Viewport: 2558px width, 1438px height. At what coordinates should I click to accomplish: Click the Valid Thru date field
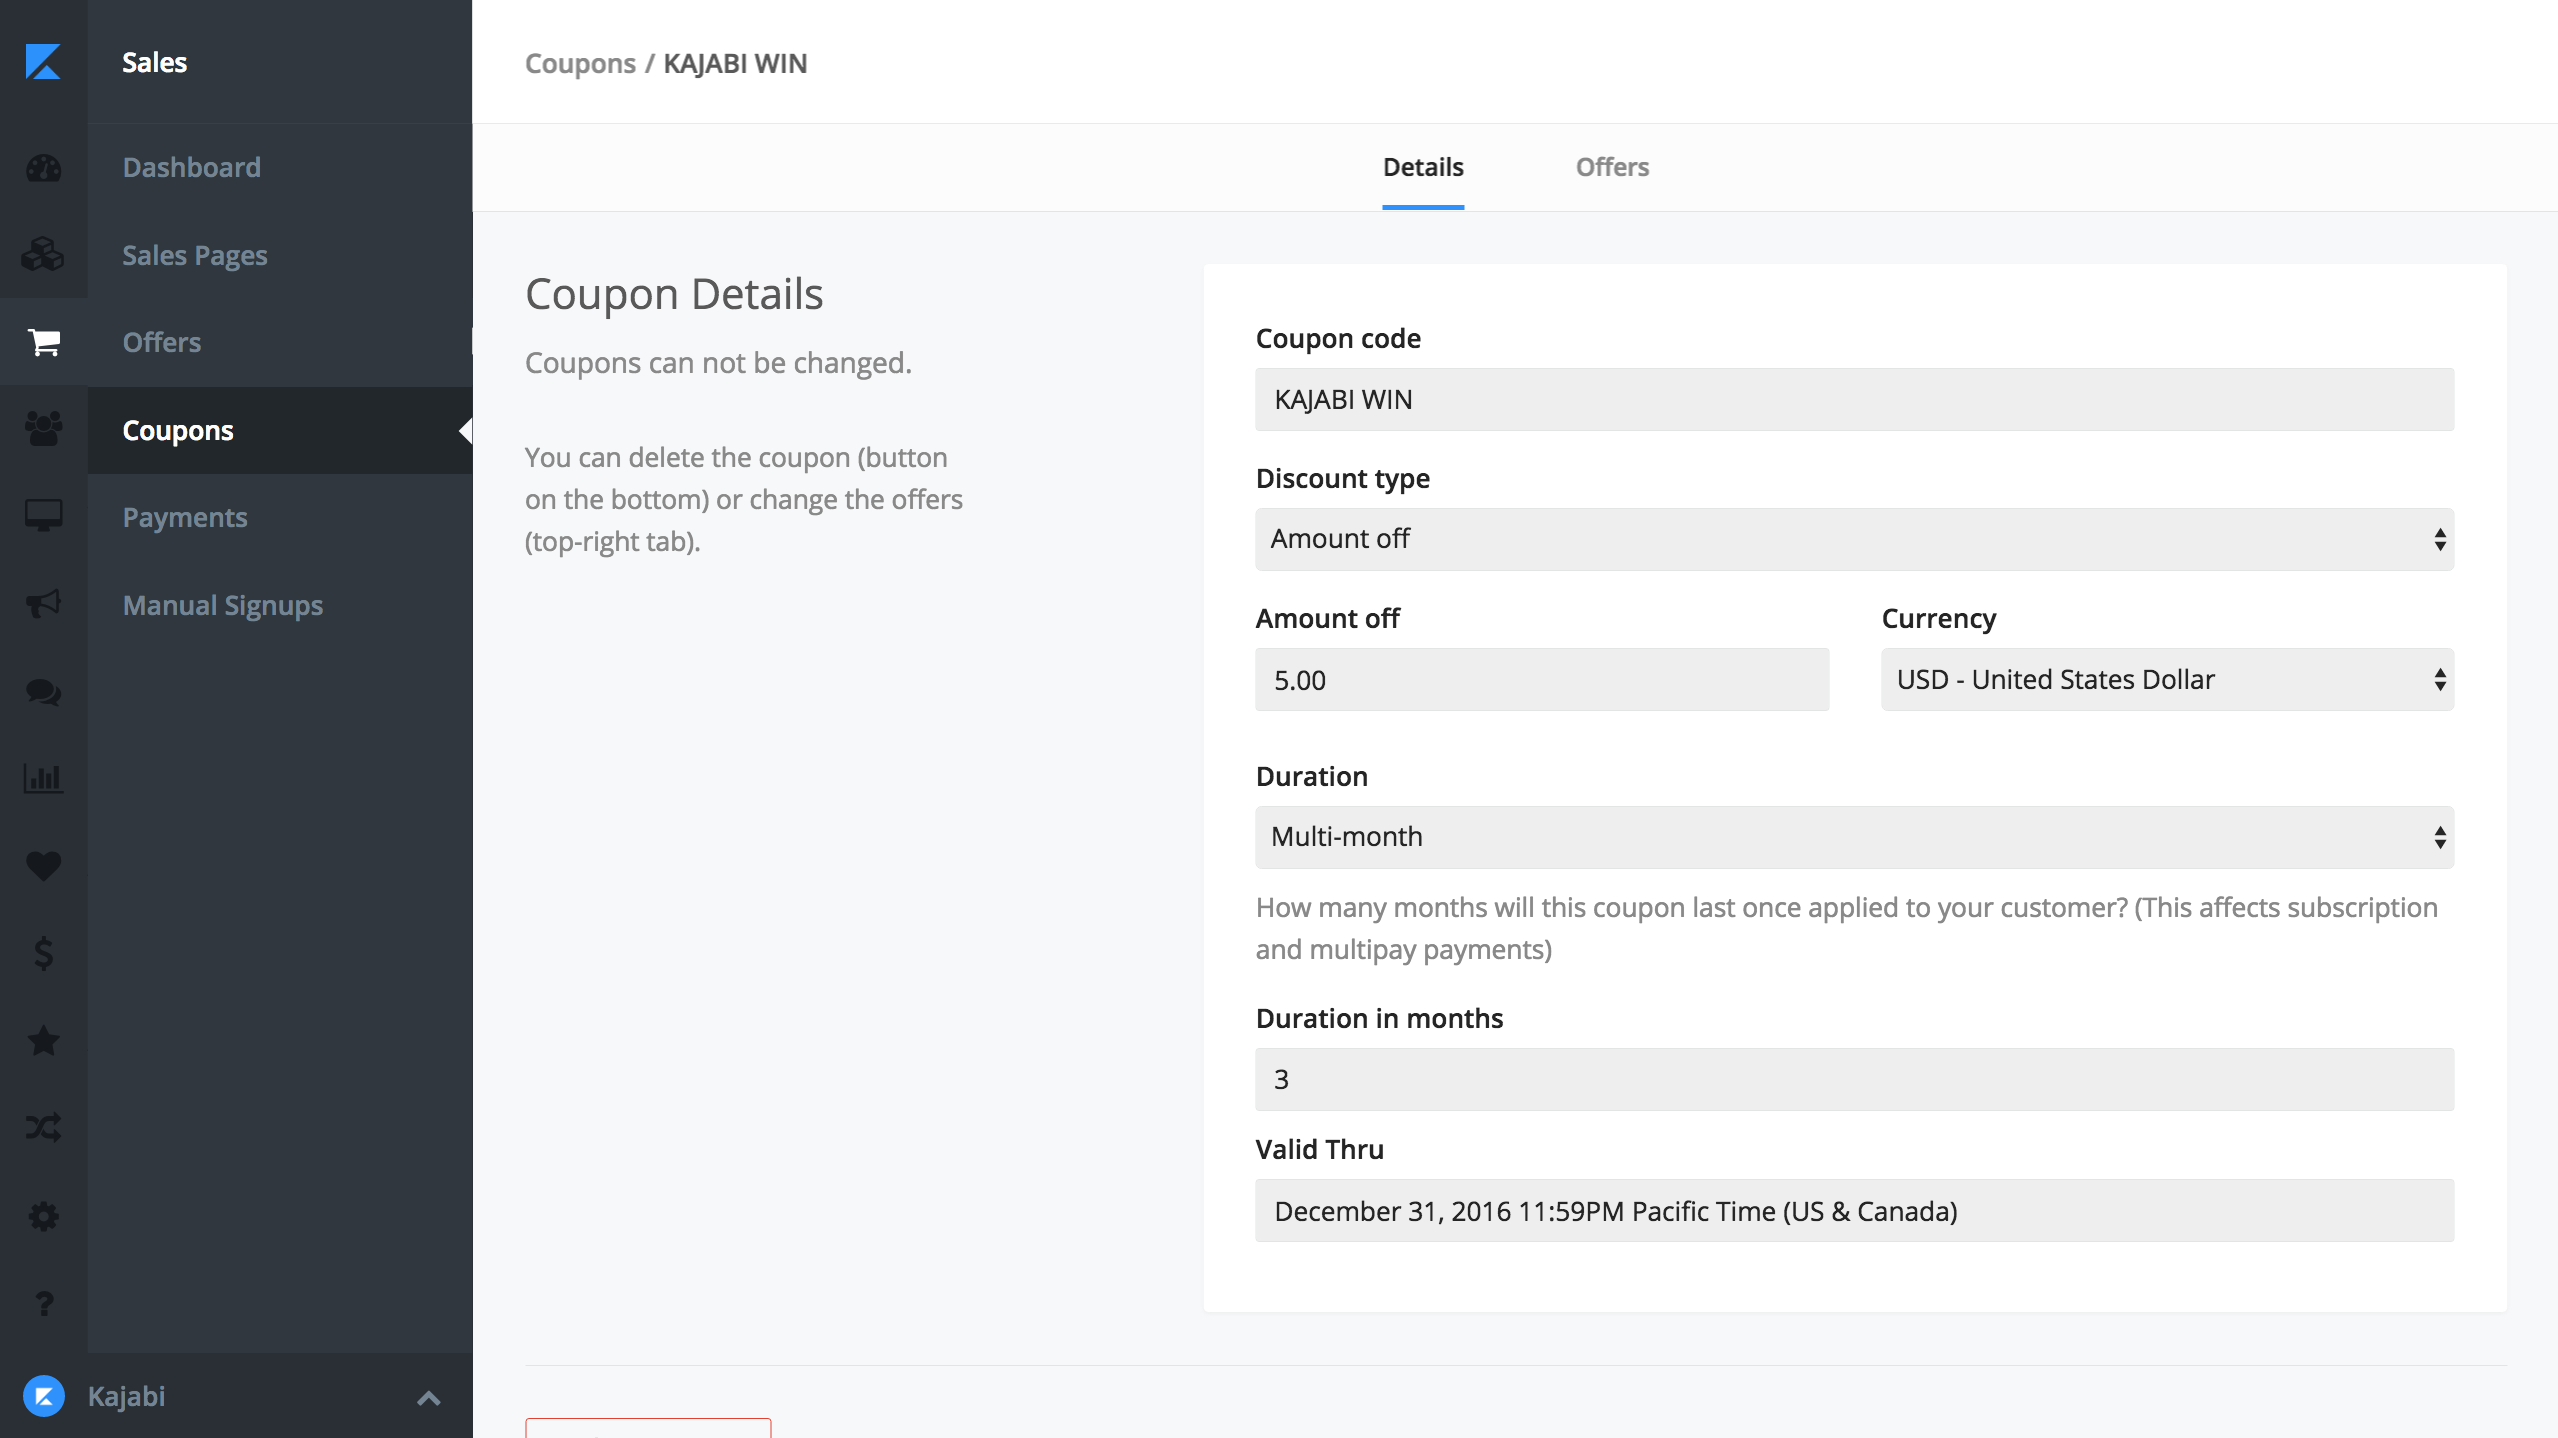(1854, 1211)
